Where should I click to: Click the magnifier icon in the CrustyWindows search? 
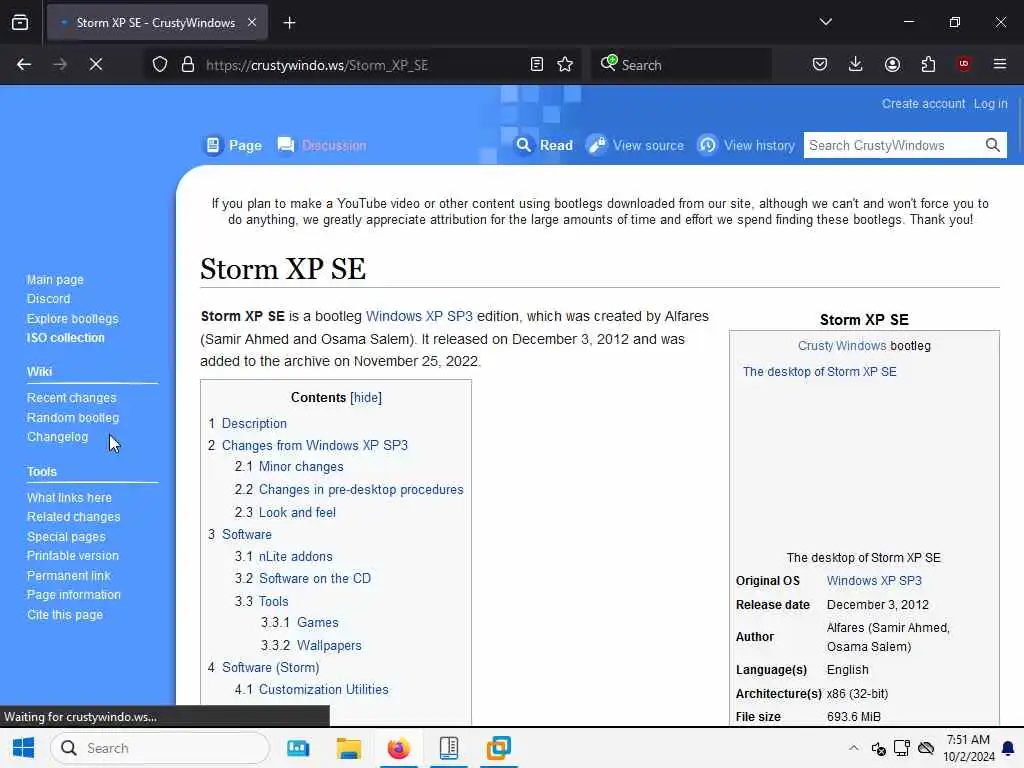click(x=992, y=145)
